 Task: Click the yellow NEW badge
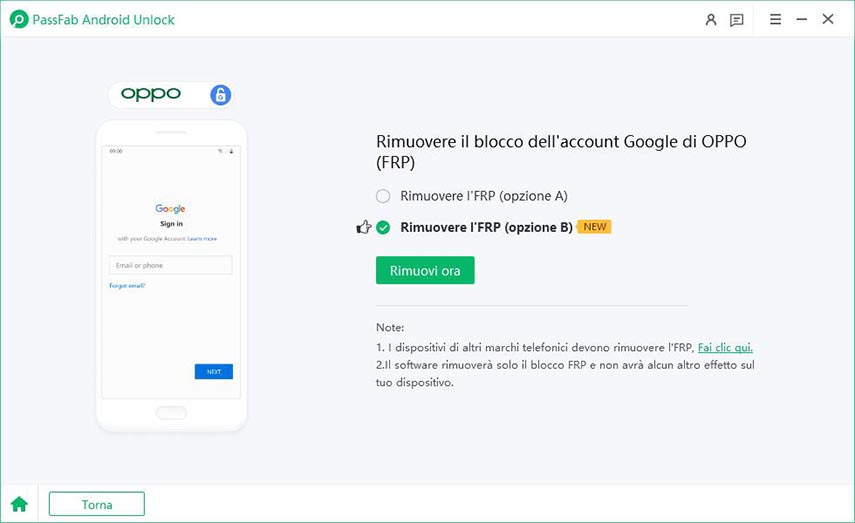click(595, 227)
